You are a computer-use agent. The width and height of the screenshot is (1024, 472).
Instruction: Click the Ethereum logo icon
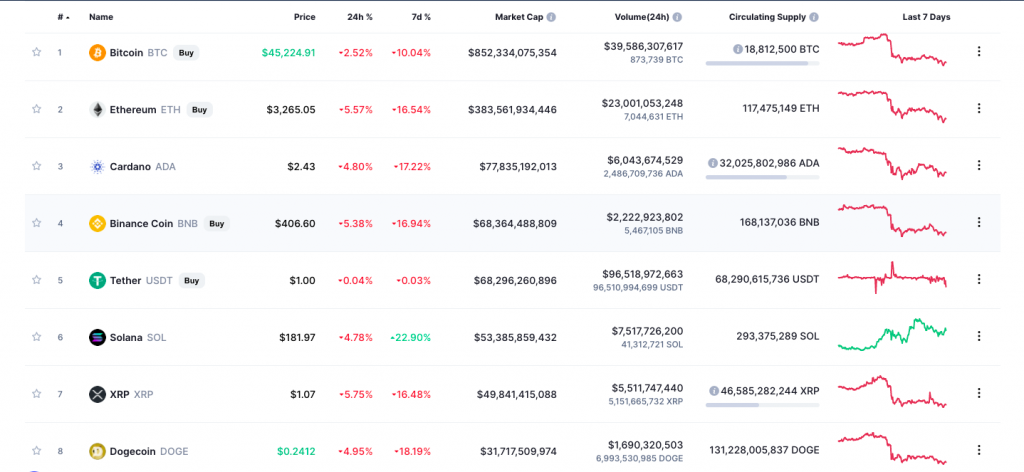point(97,110)
